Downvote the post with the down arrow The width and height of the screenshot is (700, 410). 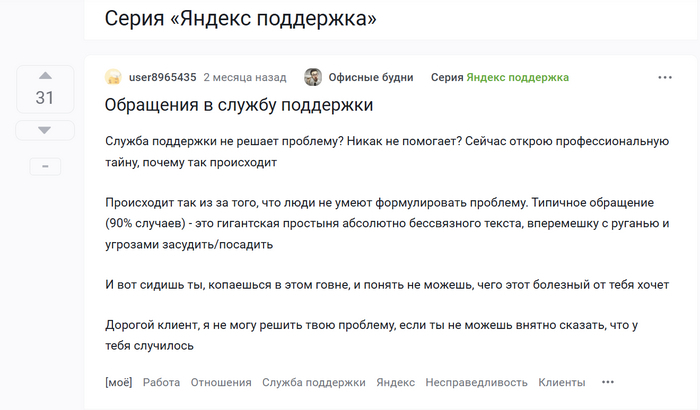click(45, 130)
